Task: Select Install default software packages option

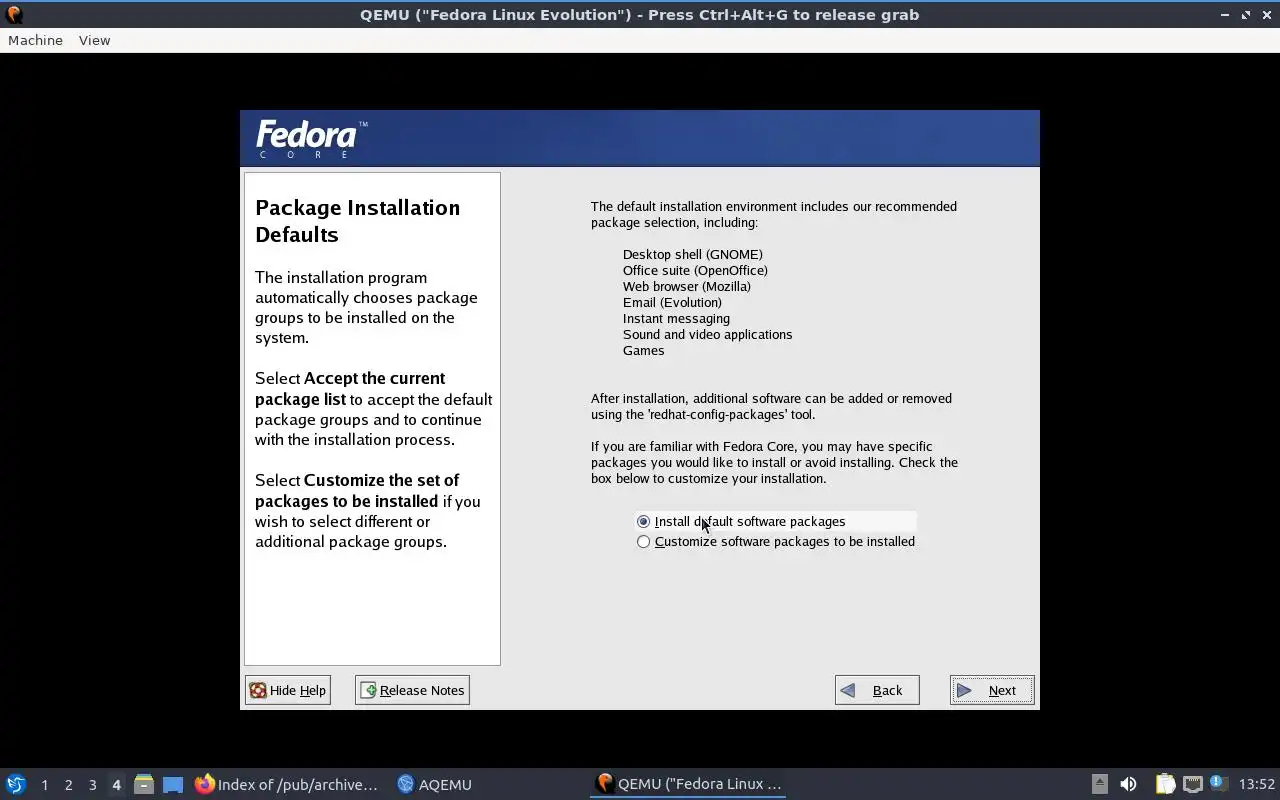Action: (775, 521)
